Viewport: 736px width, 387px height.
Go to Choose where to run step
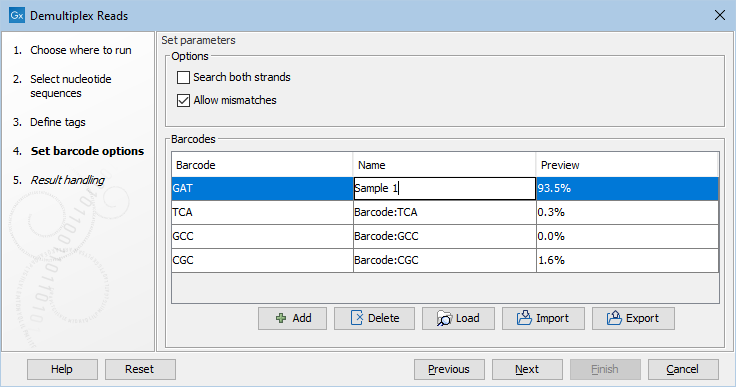tap(81, 50)
